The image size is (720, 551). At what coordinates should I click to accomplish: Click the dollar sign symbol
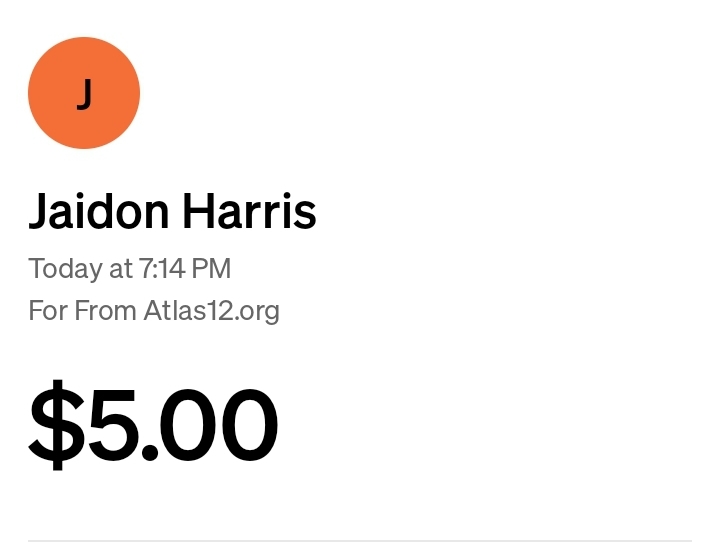57,425
